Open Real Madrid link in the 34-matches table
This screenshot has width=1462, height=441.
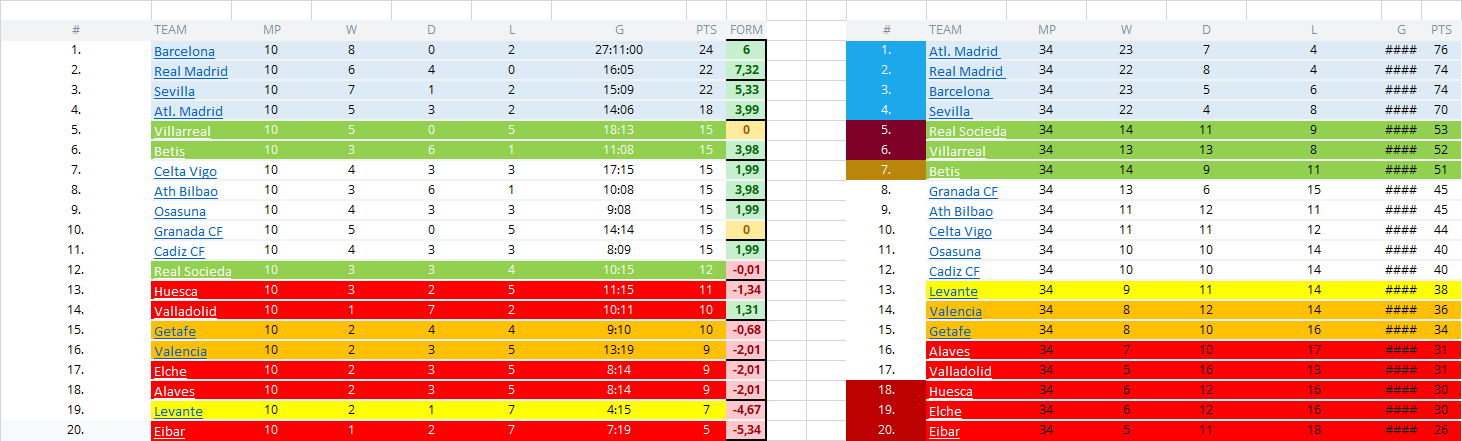[x=966, y=71]
